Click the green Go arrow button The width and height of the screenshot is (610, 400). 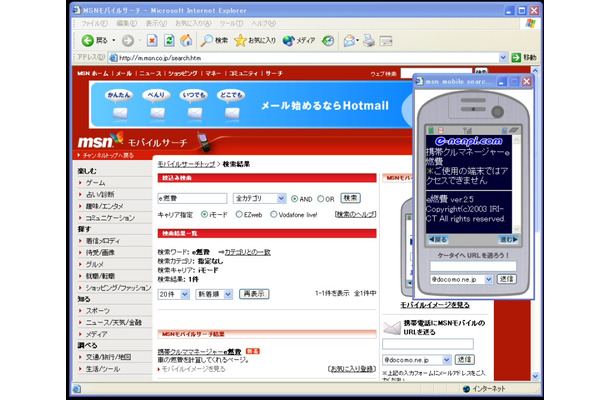[x=516, y=58]
